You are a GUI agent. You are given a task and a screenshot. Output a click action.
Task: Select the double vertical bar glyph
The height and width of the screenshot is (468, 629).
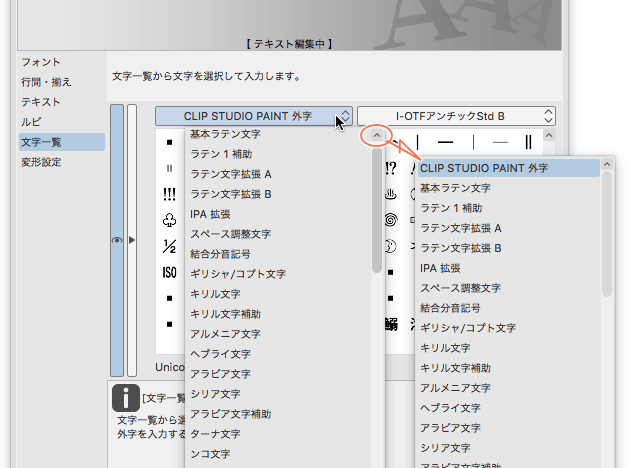[528, 142]
